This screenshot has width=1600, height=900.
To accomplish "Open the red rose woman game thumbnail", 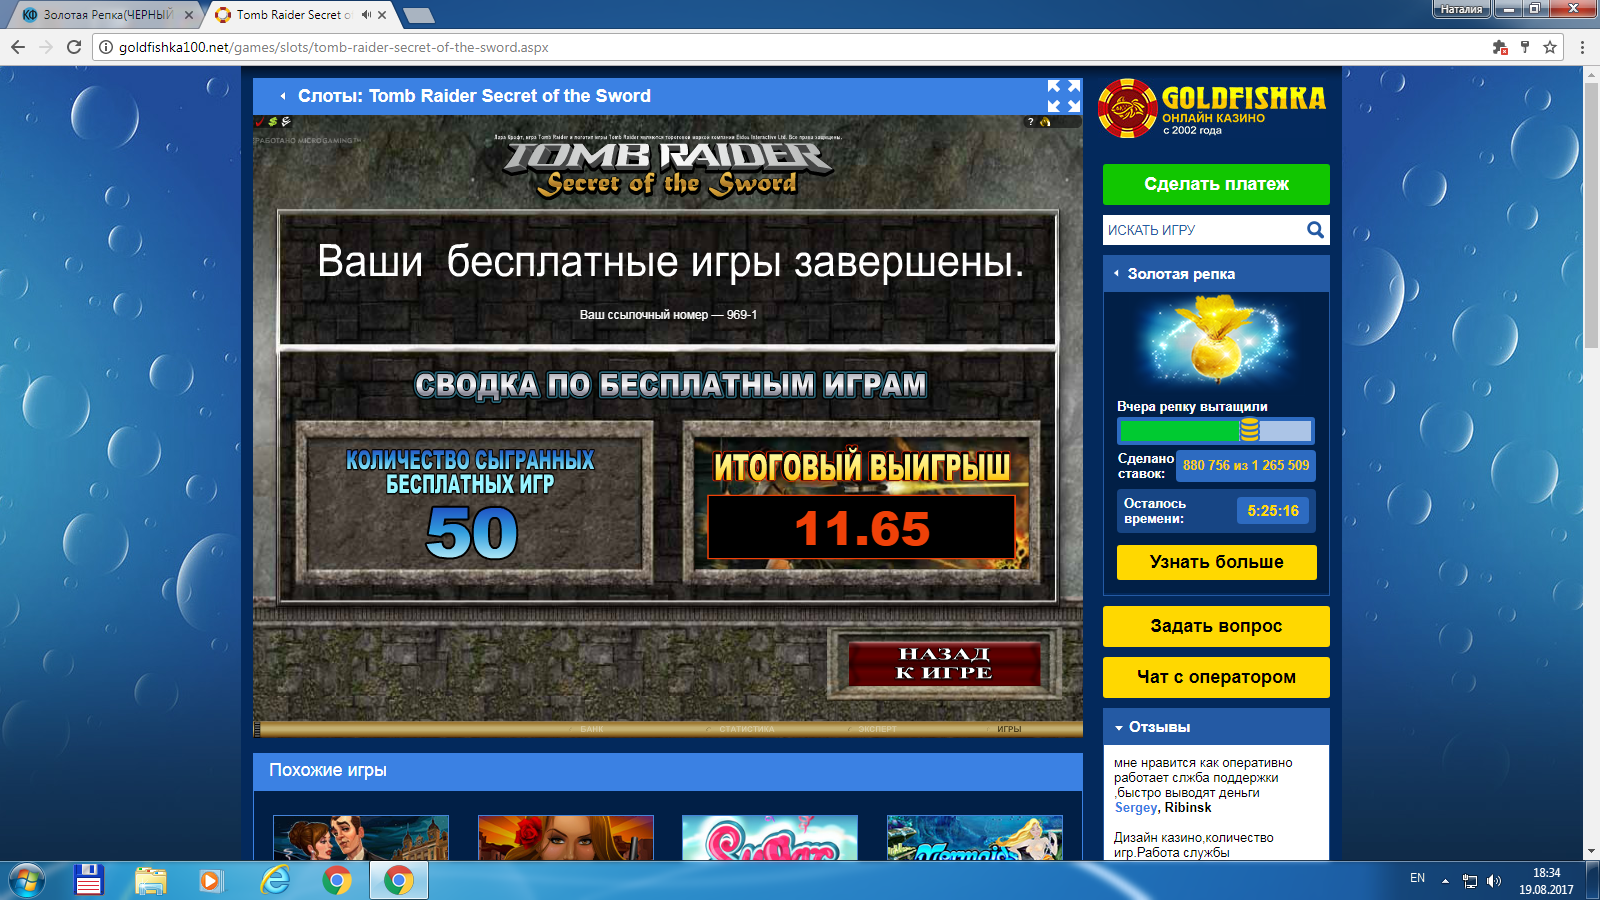I will (x=566, y=838).
